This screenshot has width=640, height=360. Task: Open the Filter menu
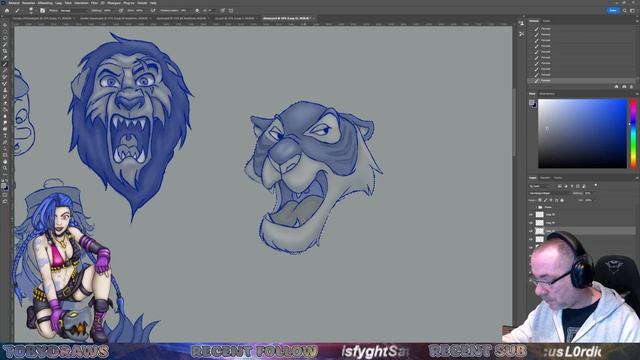coord(94,3)
